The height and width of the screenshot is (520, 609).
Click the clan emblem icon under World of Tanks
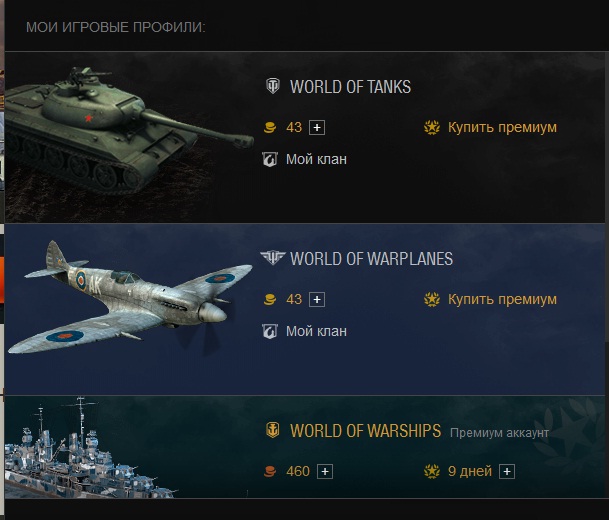pyautogui.click(x=270, y=159)
